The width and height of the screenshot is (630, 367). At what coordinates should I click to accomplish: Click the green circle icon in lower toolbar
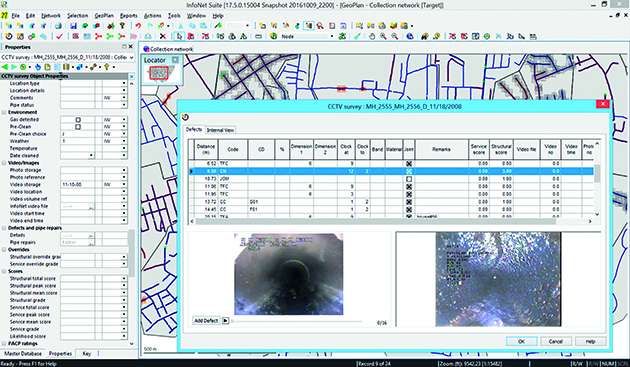(x=487, y=36)
